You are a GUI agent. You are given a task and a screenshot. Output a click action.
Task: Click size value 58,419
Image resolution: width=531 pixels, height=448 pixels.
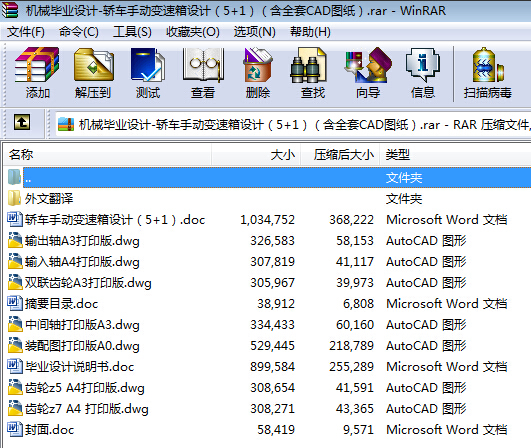point(276,430)
